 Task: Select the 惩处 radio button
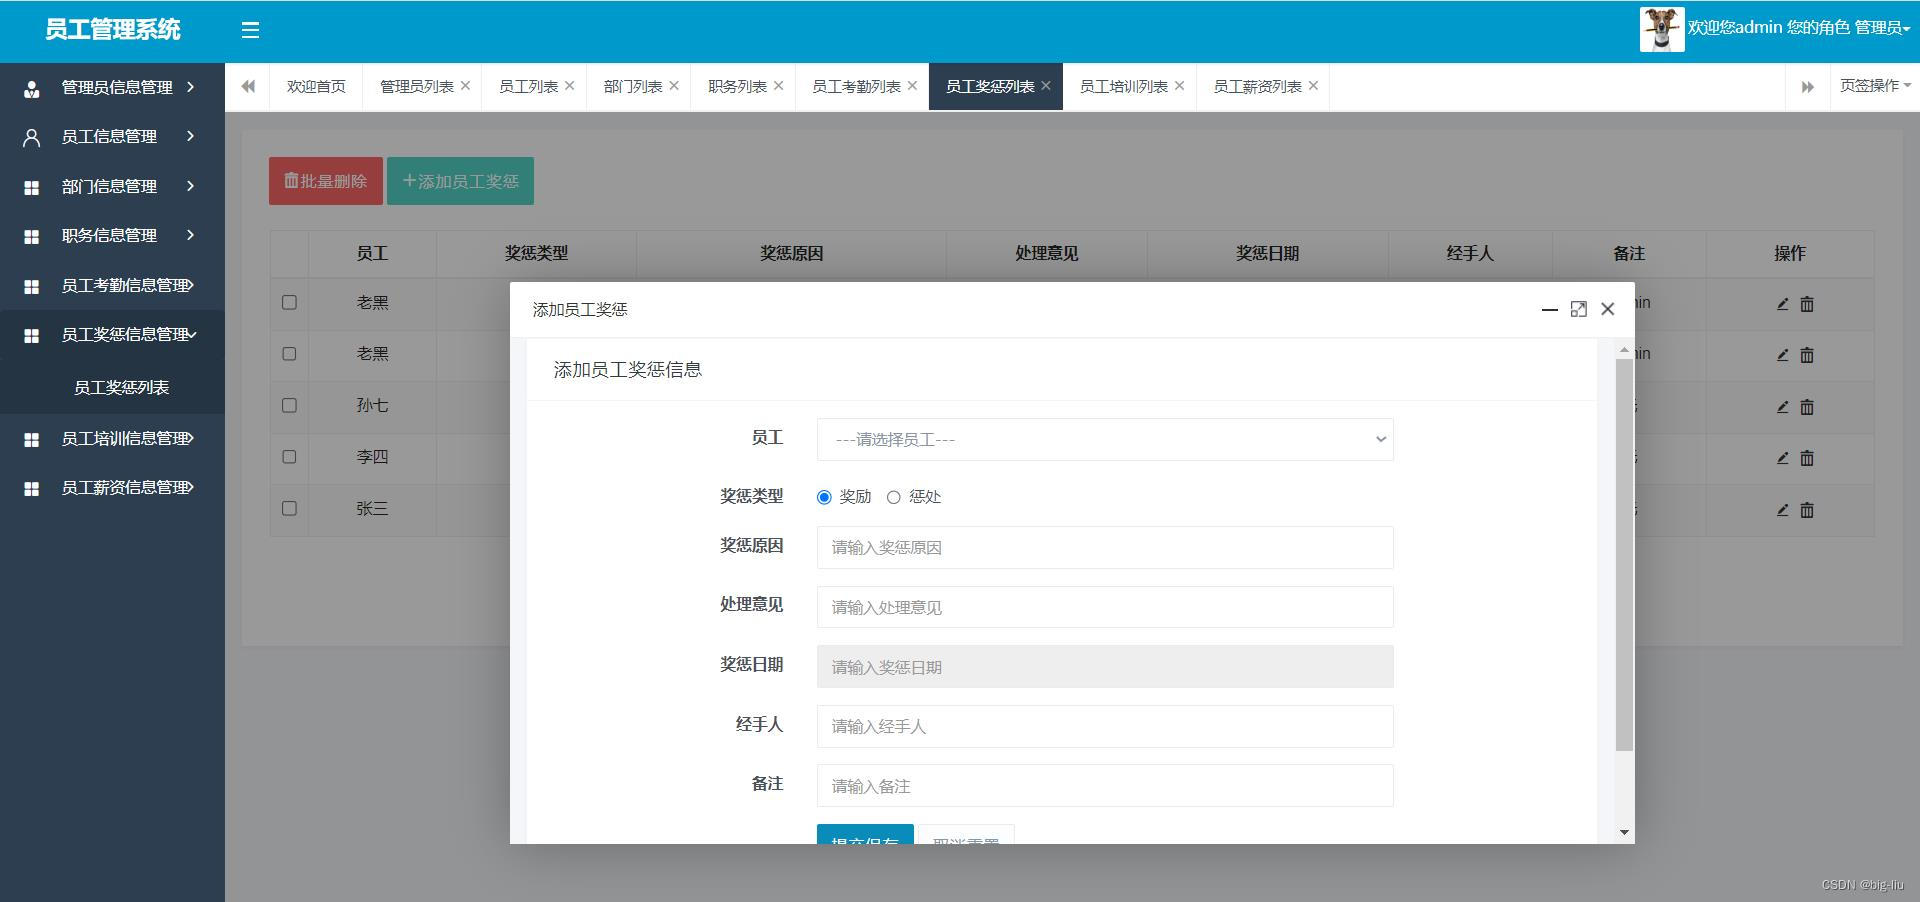point(893,497)
